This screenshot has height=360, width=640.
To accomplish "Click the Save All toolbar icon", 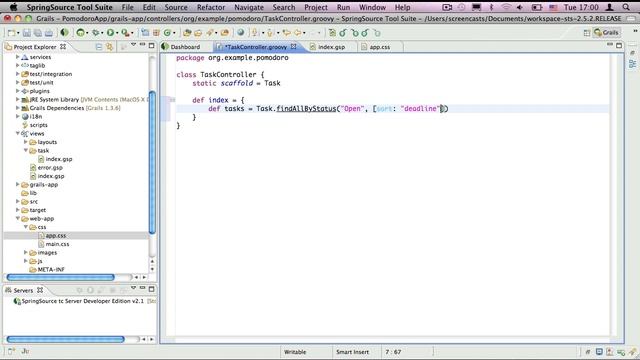I will 38,33.
